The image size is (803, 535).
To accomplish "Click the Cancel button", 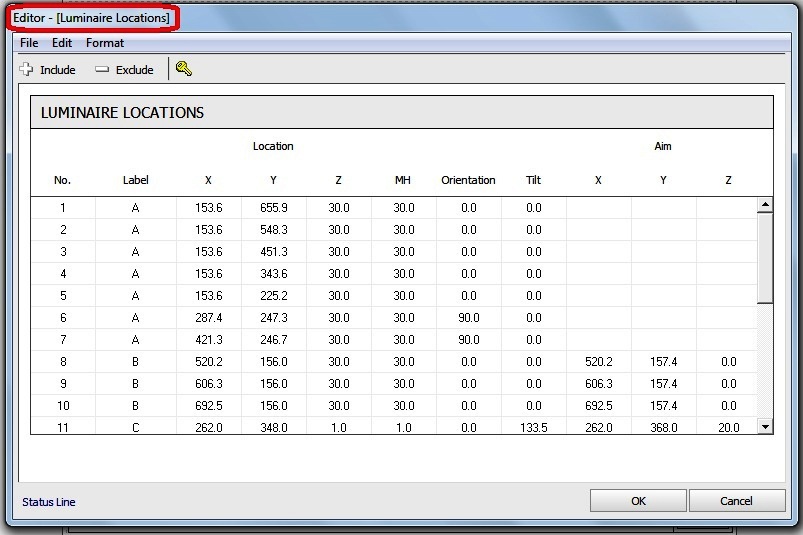I will [736, 501].
